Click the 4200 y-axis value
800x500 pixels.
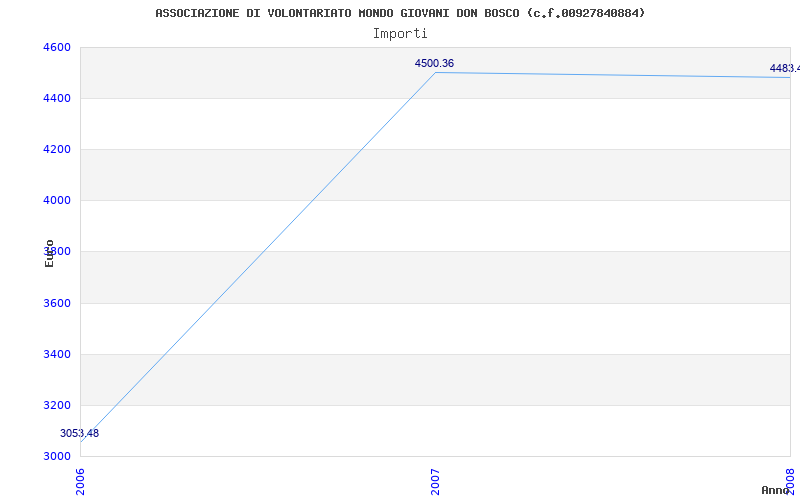tap(55, 149)
